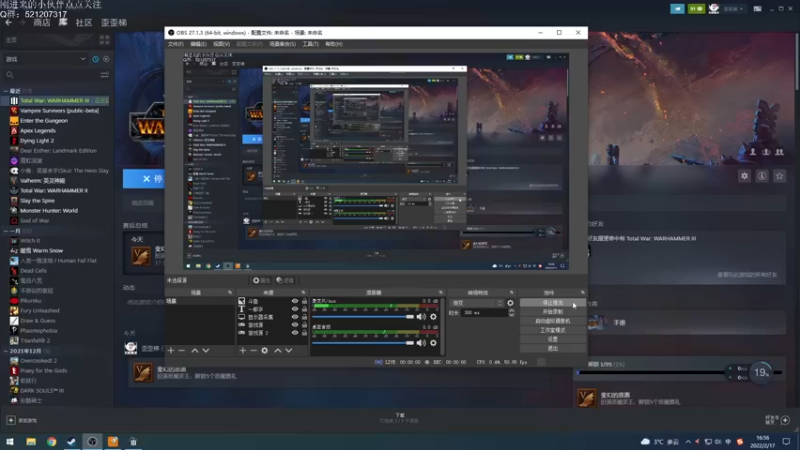
Task: Open the View menu in OBS
Action: tap(221, 44)
